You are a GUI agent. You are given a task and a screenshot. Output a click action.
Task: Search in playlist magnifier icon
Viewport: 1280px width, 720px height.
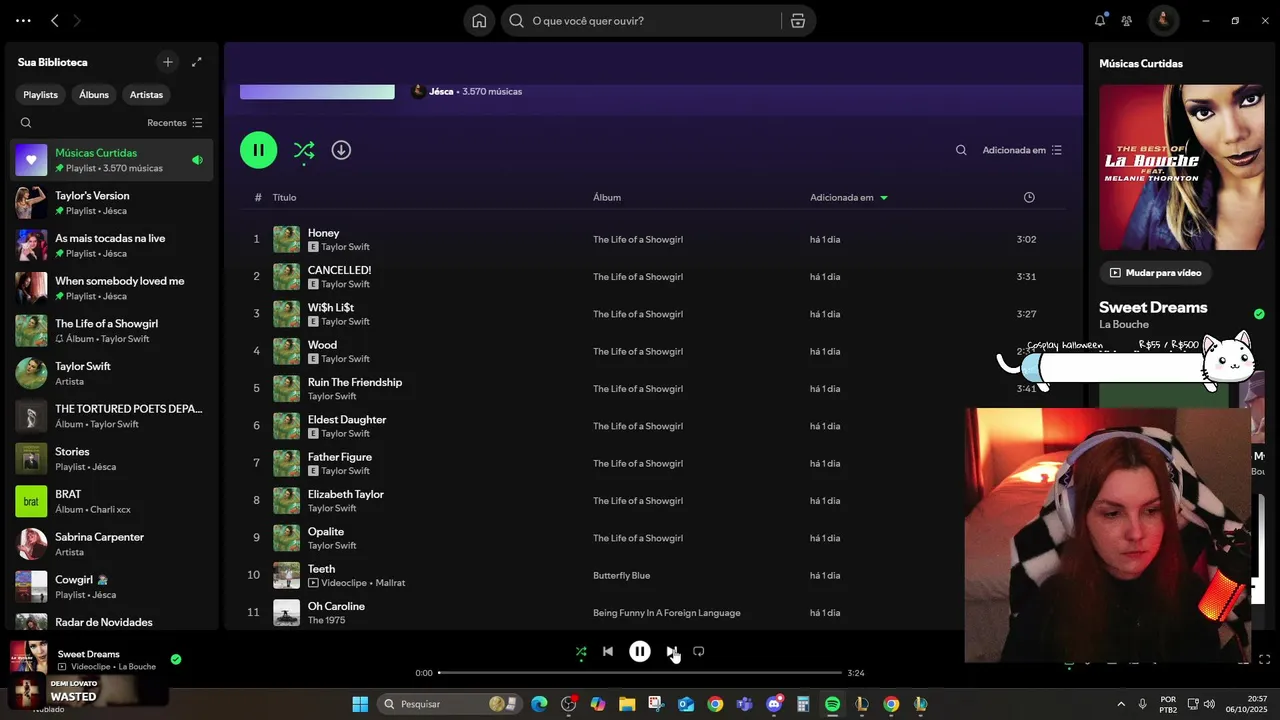coord(961,150)
